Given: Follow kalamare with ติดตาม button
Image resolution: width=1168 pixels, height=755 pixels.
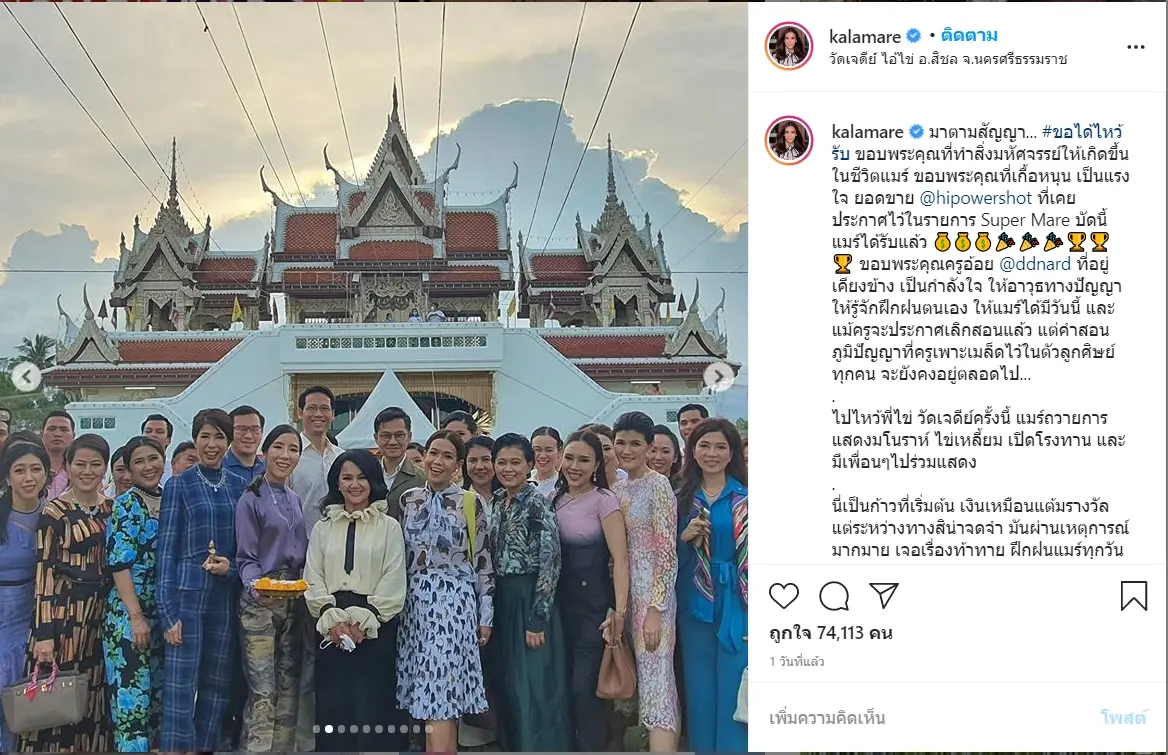Looking at the screenshot, I should 969,35.
